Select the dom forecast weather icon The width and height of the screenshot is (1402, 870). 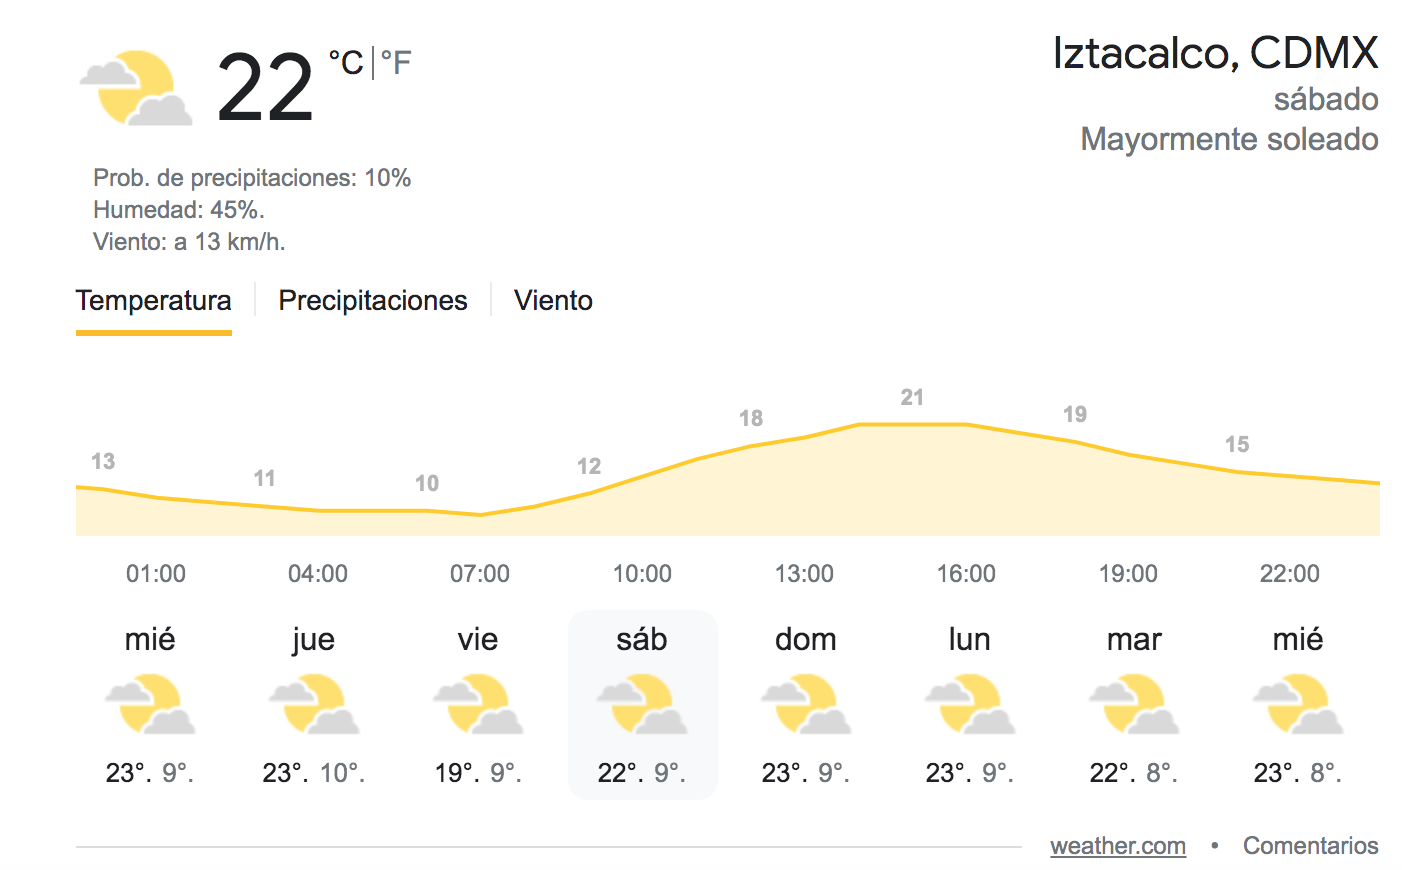coord(806,705)
